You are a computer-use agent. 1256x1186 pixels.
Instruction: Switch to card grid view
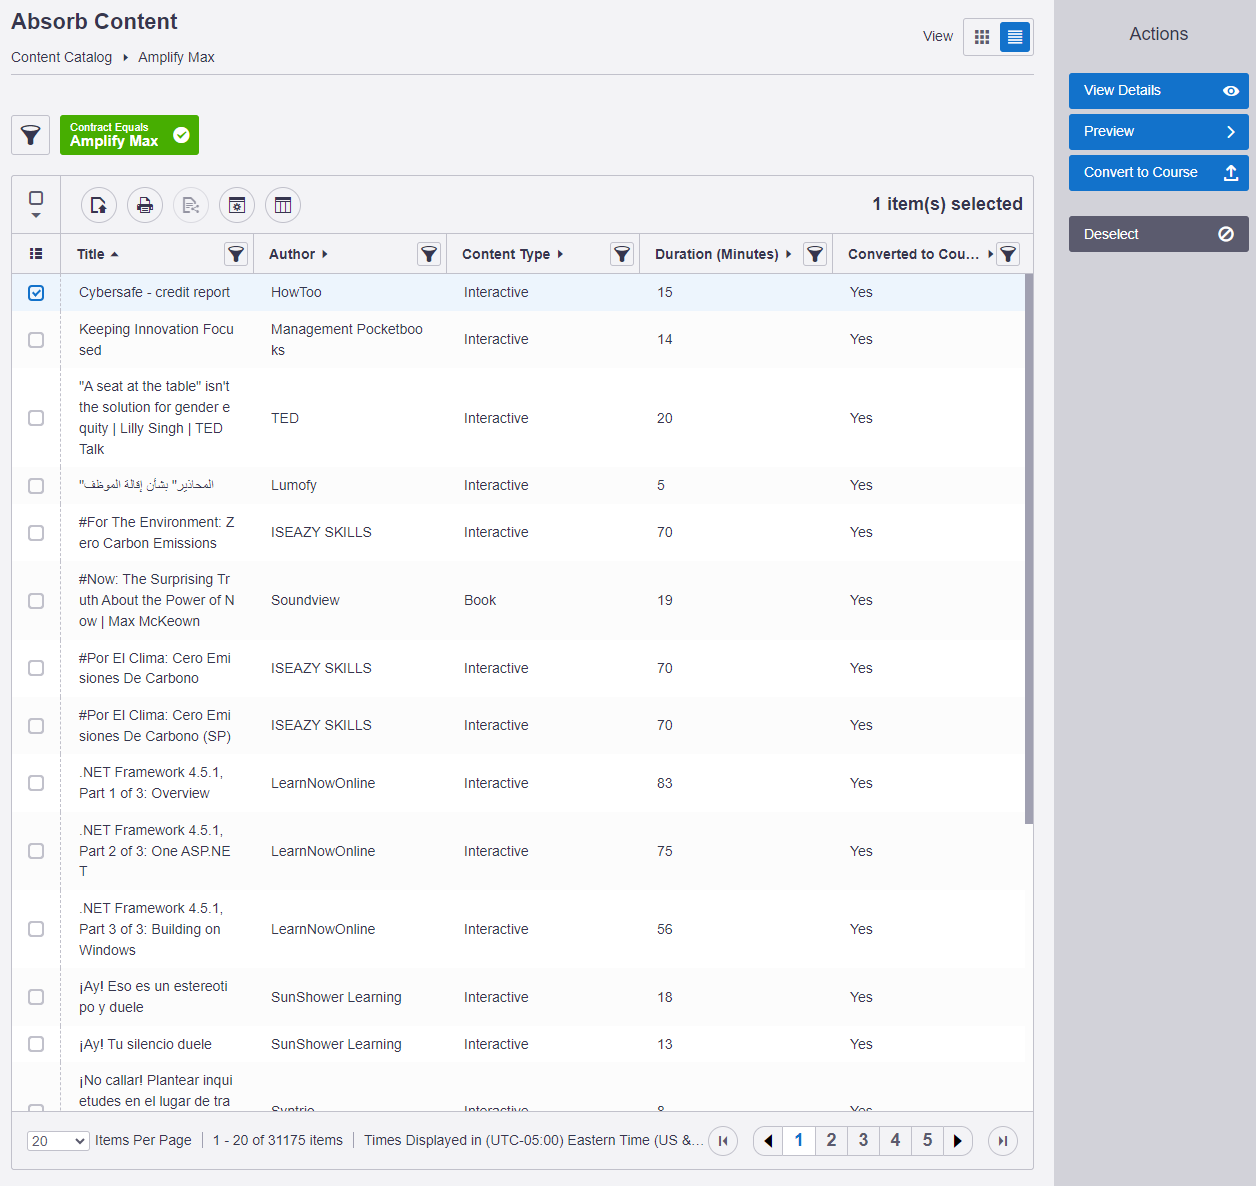pyautogui.click(x=982, y=37)
